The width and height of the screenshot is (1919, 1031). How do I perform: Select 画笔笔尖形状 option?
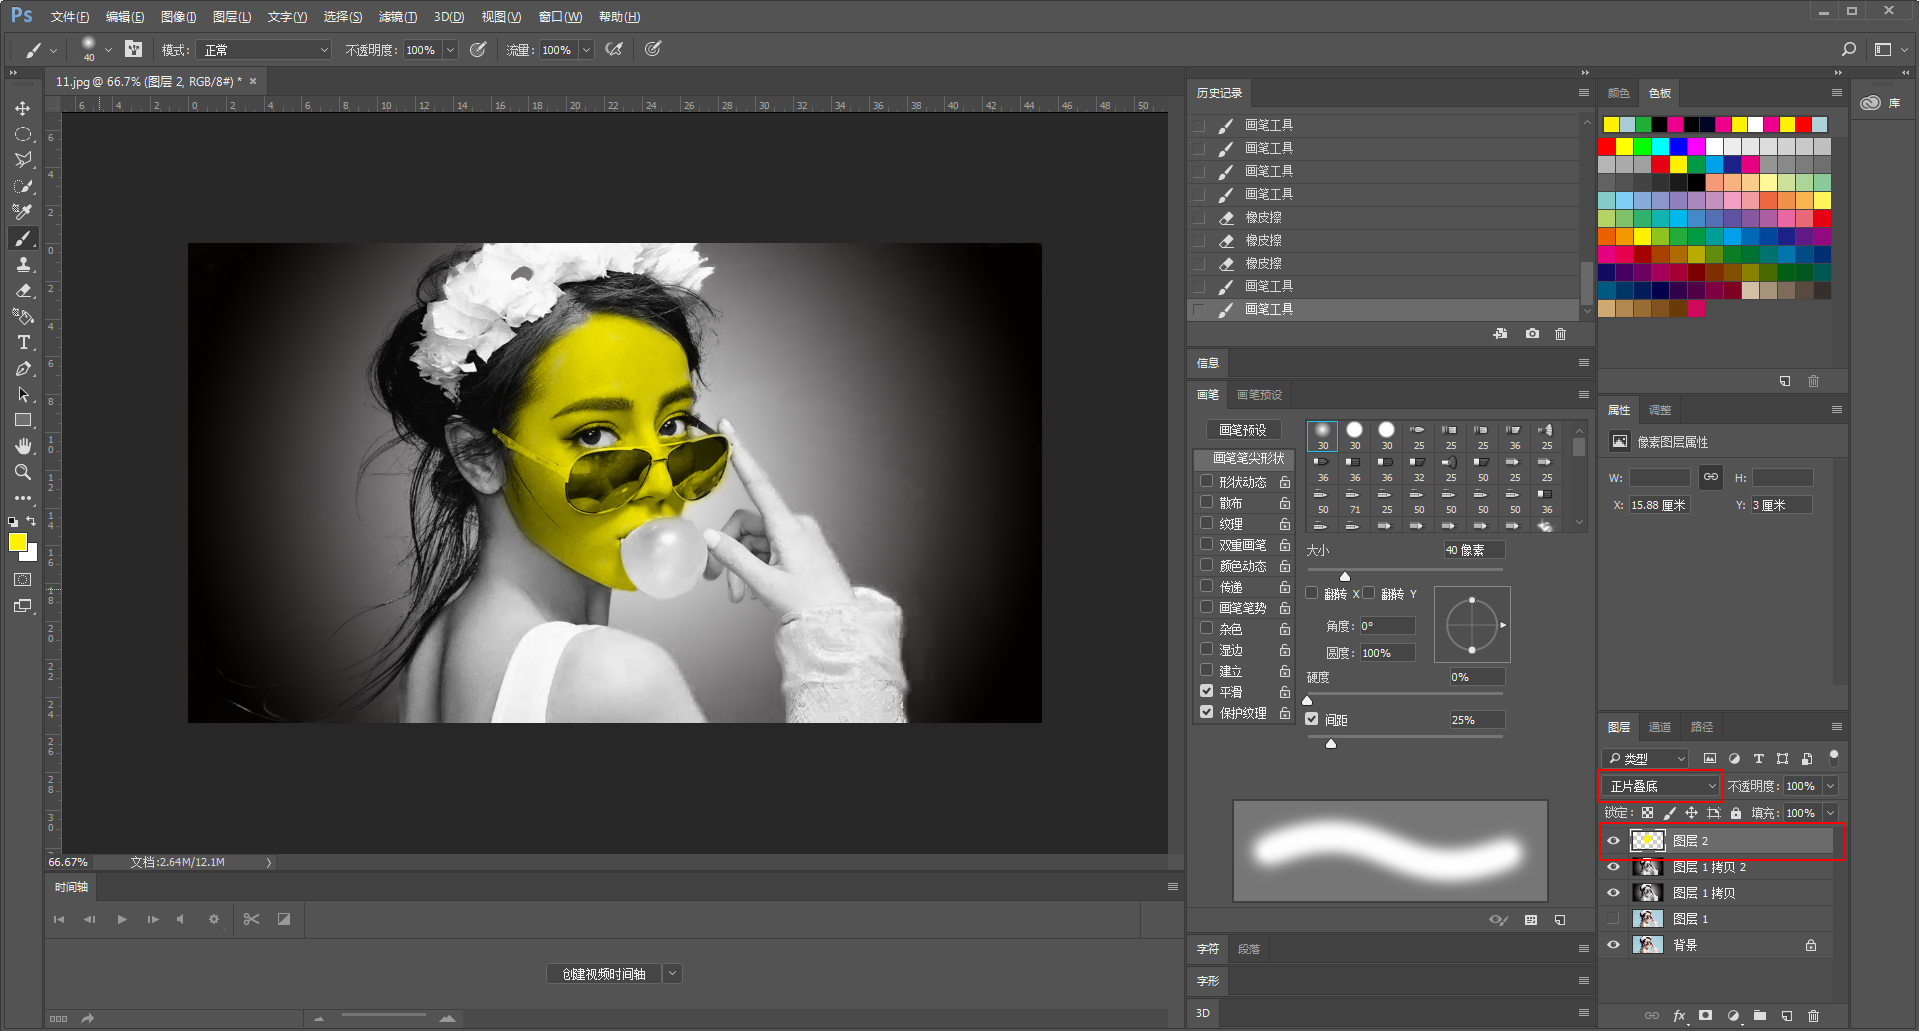1244,458
